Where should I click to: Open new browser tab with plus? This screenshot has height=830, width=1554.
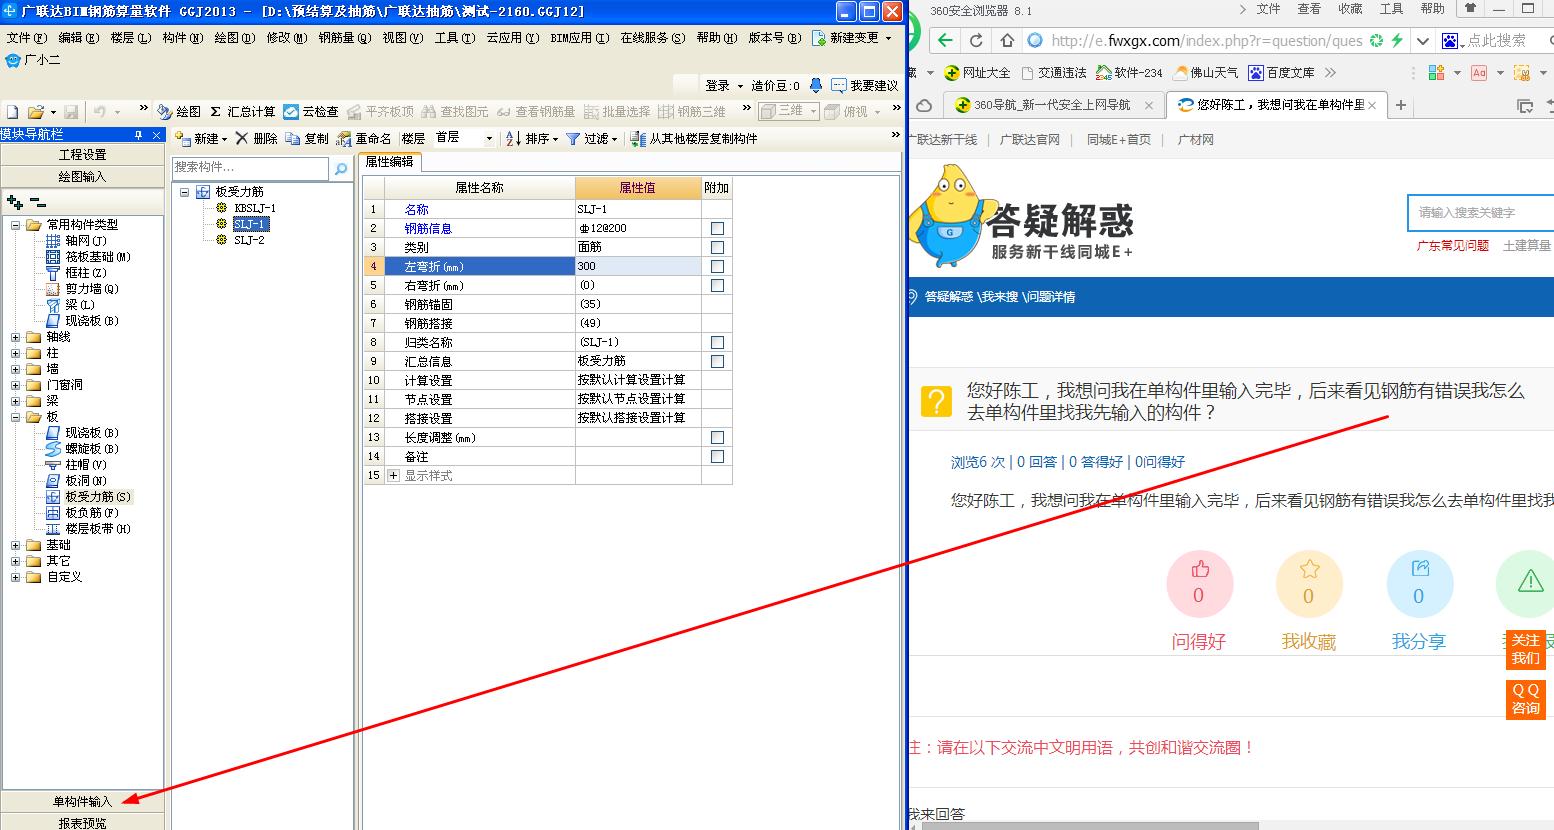[1401, 105]
